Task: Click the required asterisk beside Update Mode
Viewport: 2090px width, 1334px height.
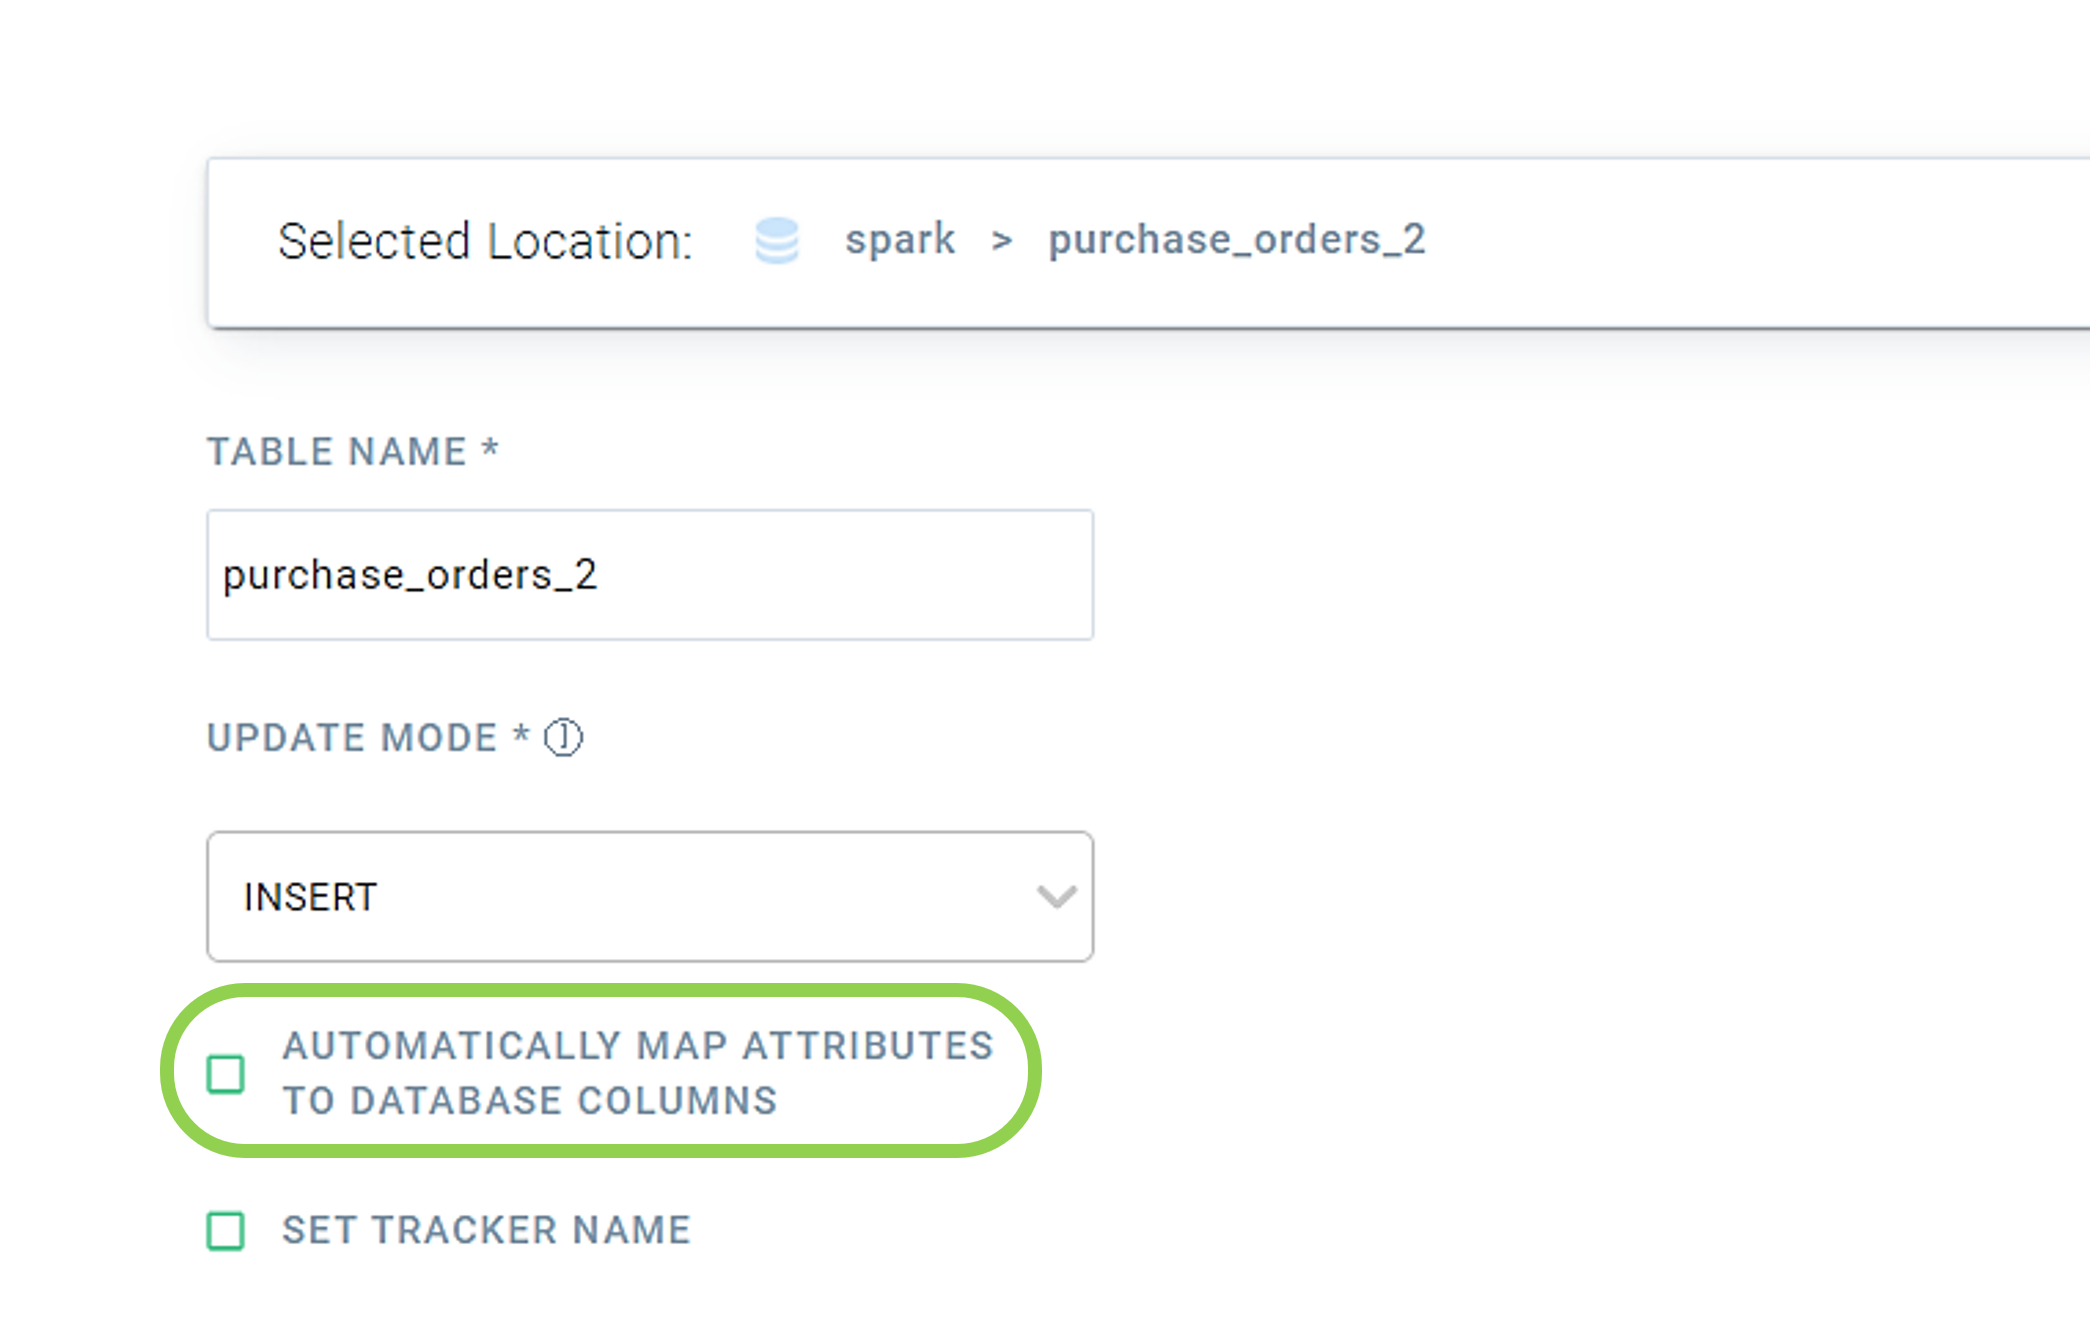Action: [x=521, y=734]
